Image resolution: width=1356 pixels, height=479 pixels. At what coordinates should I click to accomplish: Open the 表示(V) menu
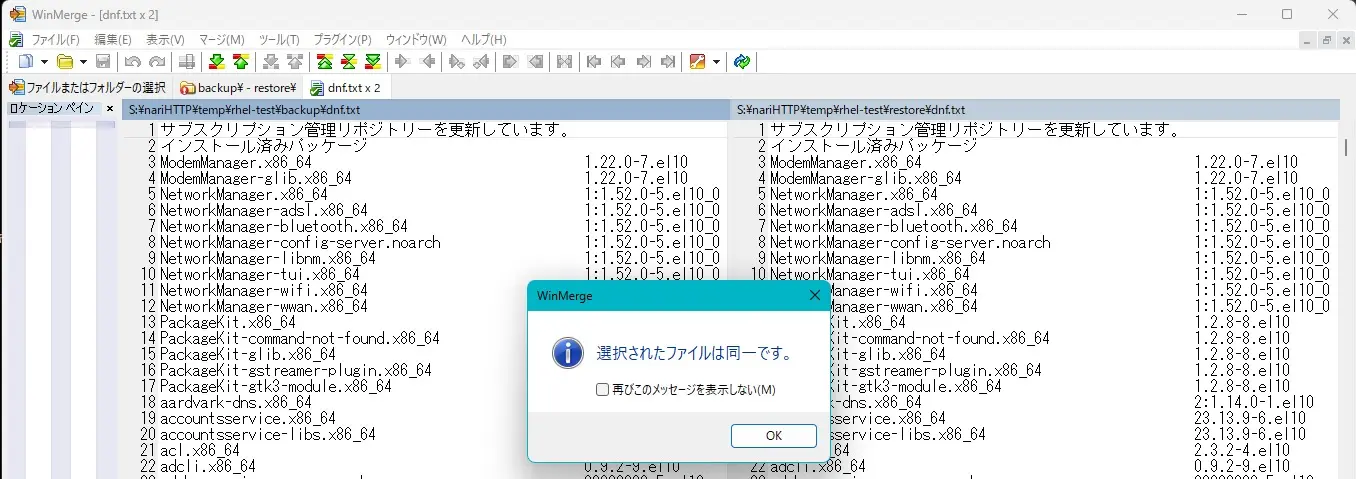click(x=165, y=39)
